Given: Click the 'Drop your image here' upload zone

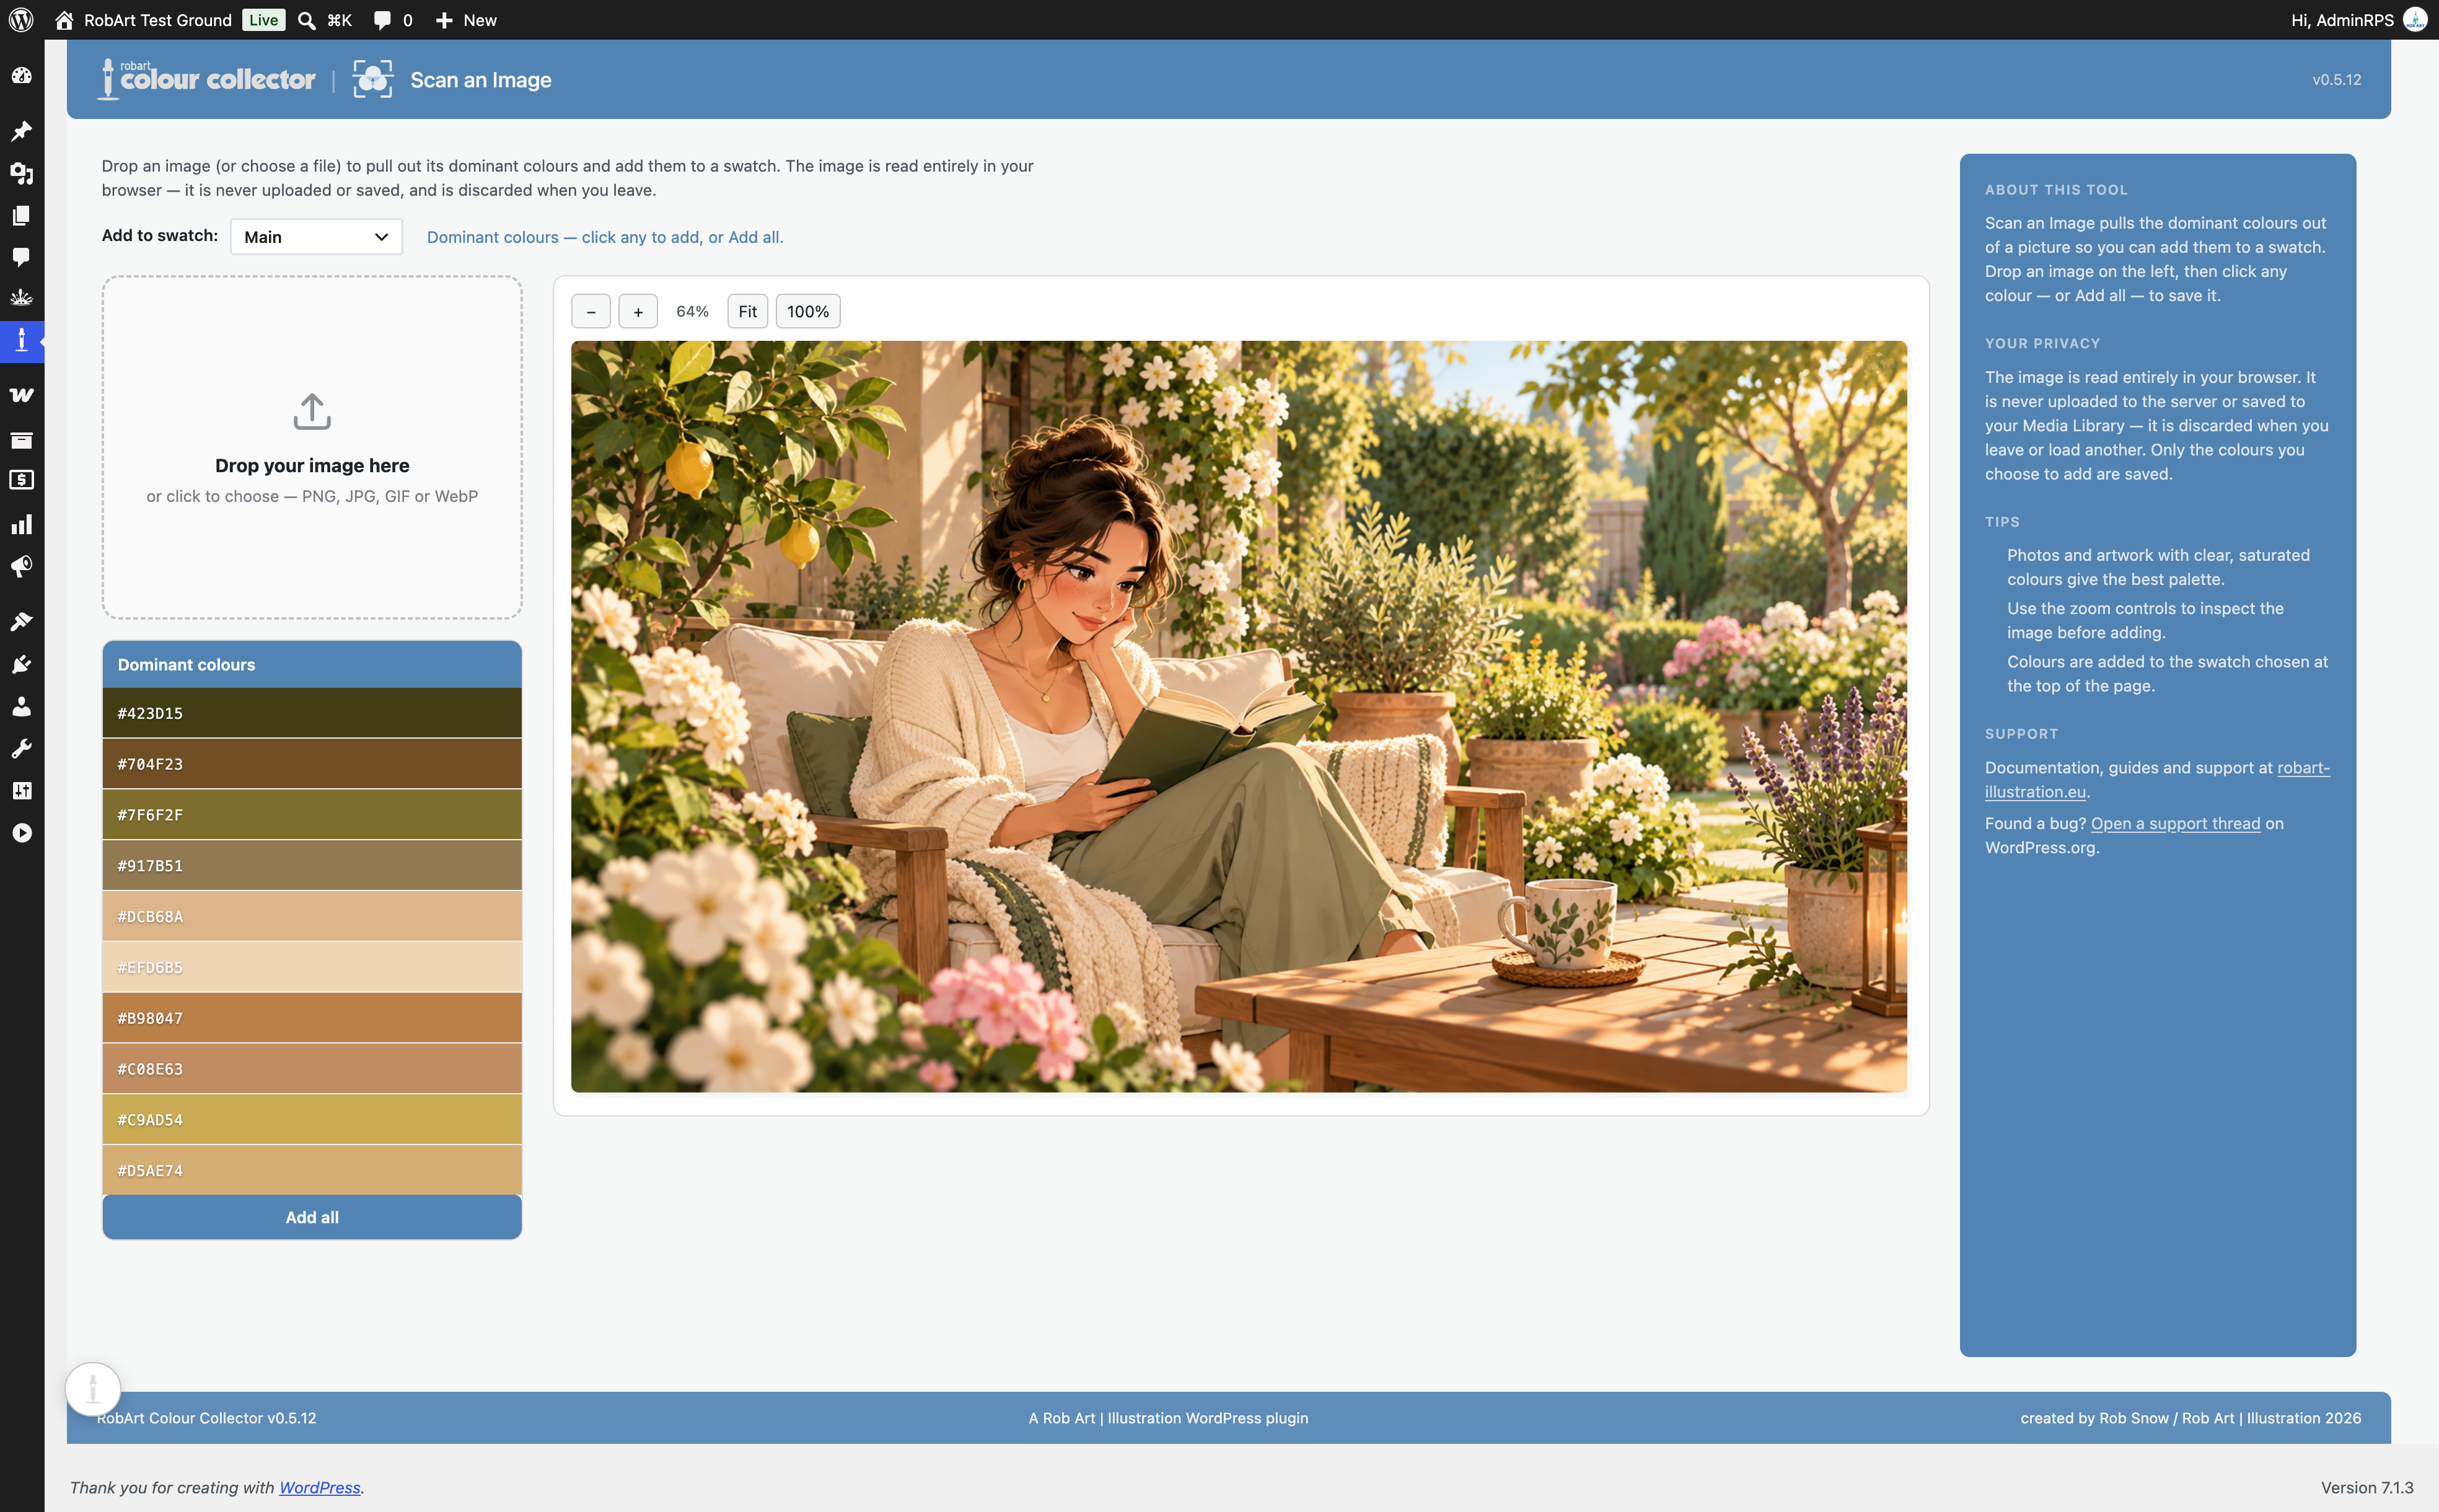Looking at the screenshot, I should coord(312,448).
